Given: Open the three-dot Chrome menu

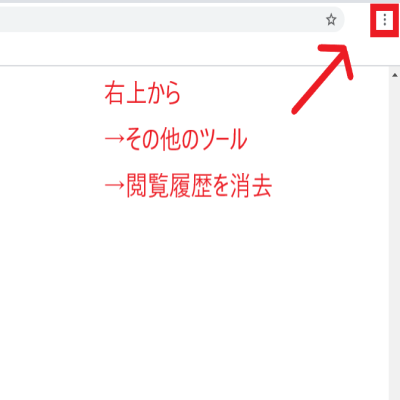Looking at the screenshot, I should (385, 20).
